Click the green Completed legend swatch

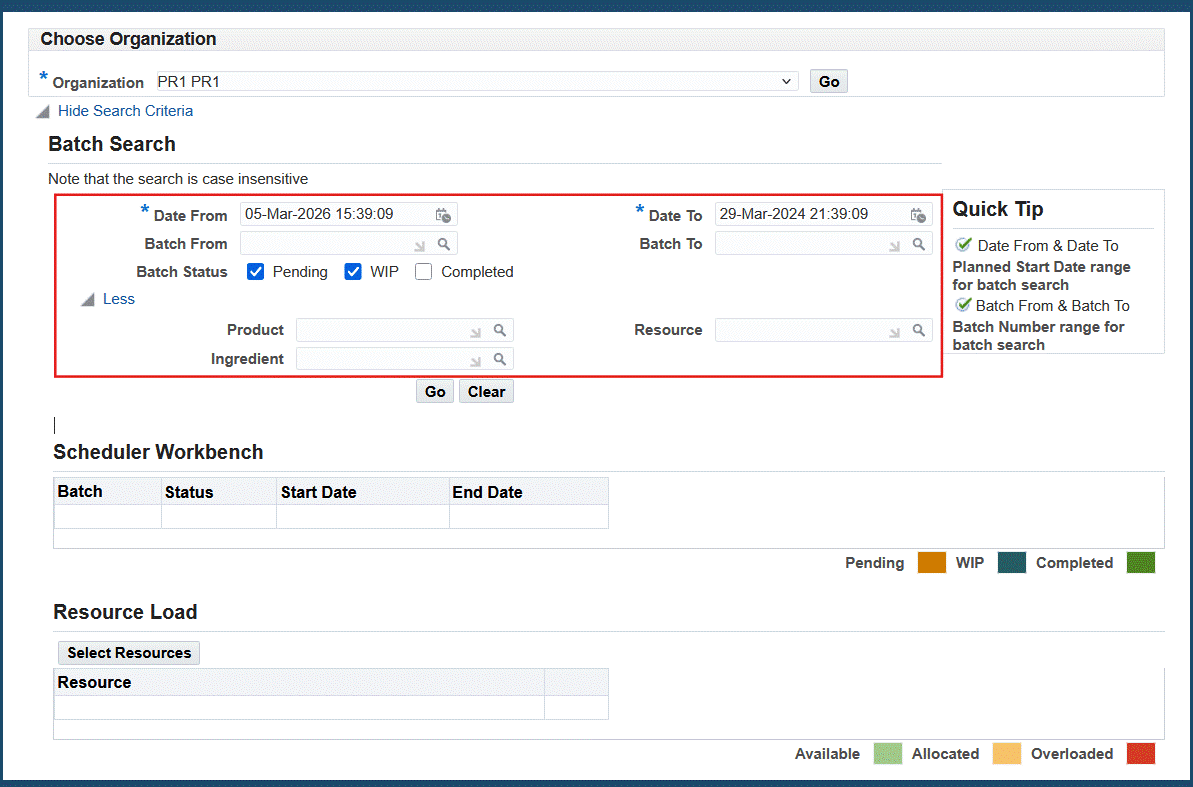1141,562
